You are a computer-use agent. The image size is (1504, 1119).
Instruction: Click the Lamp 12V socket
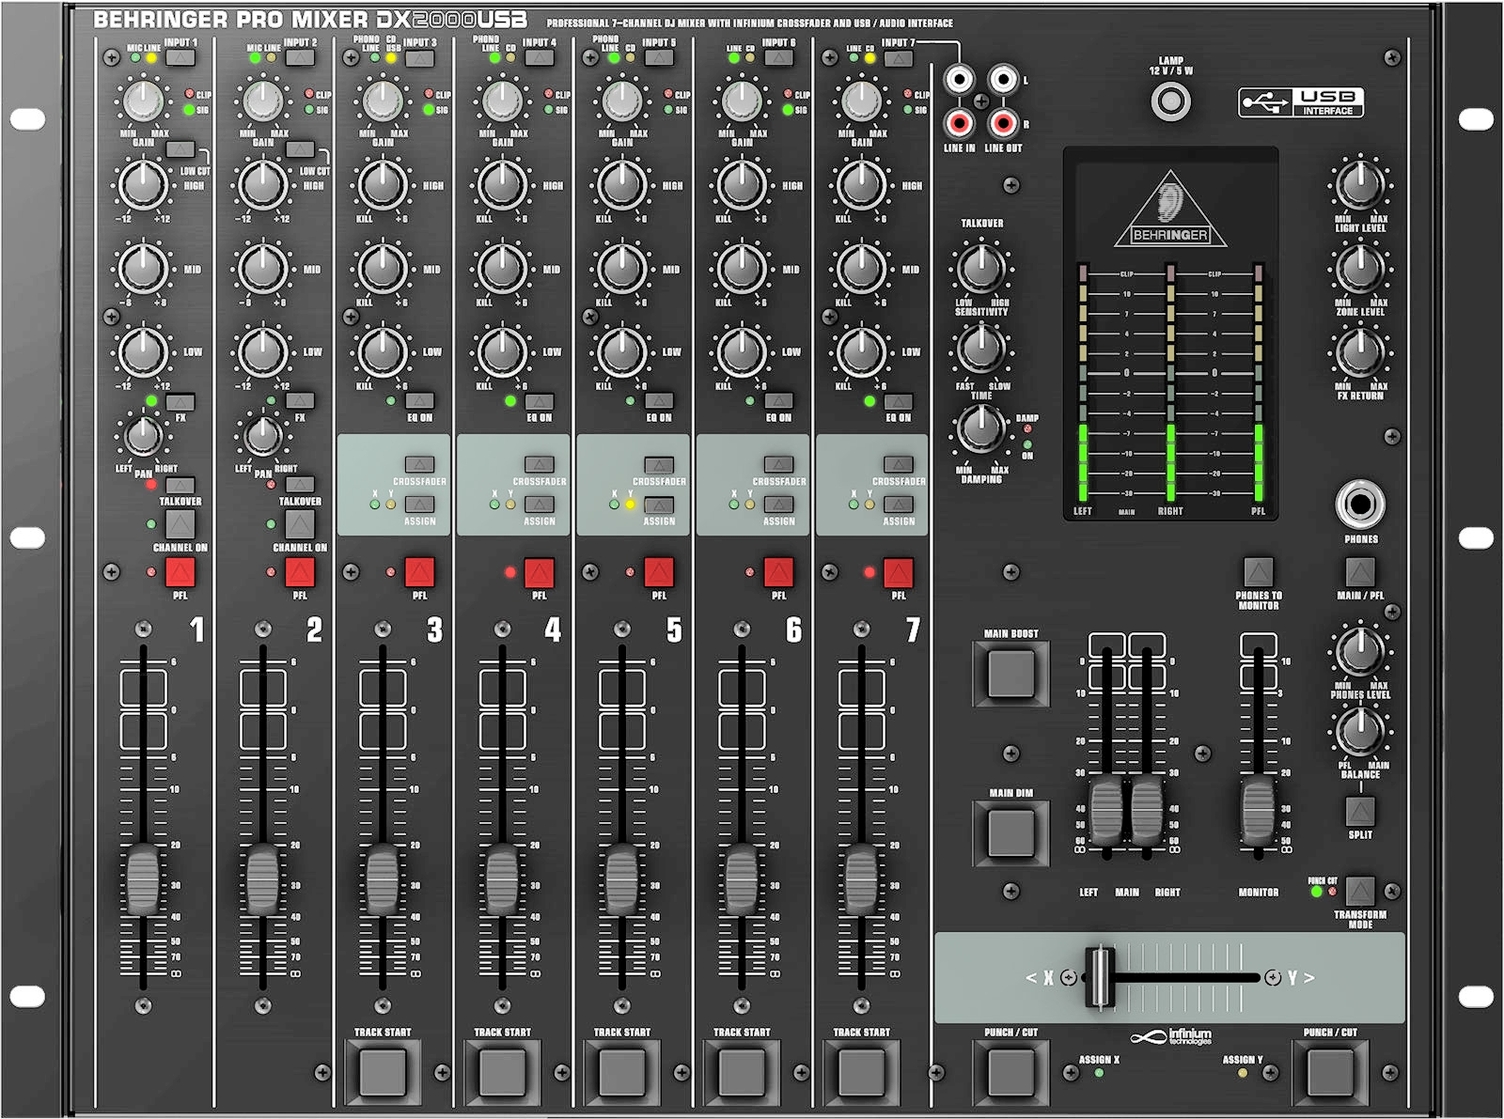(1171, 102)
